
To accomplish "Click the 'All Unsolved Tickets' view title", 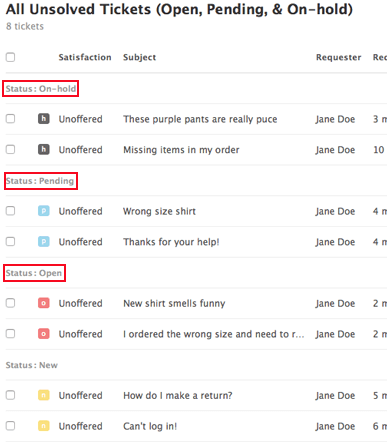I will click(179, 9).
